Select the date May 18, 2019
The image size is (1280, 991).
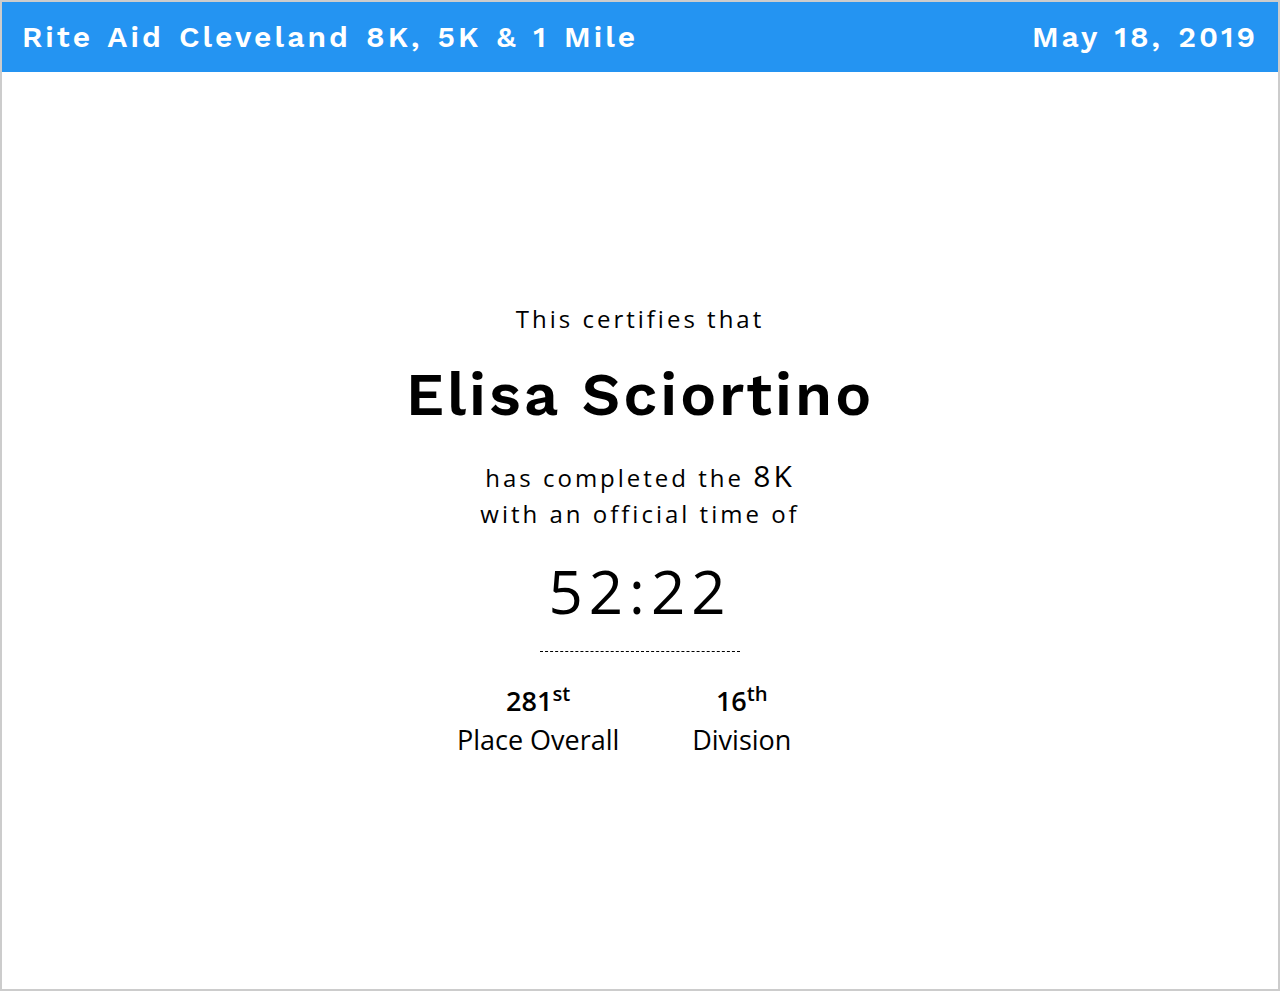[1143, 38]
